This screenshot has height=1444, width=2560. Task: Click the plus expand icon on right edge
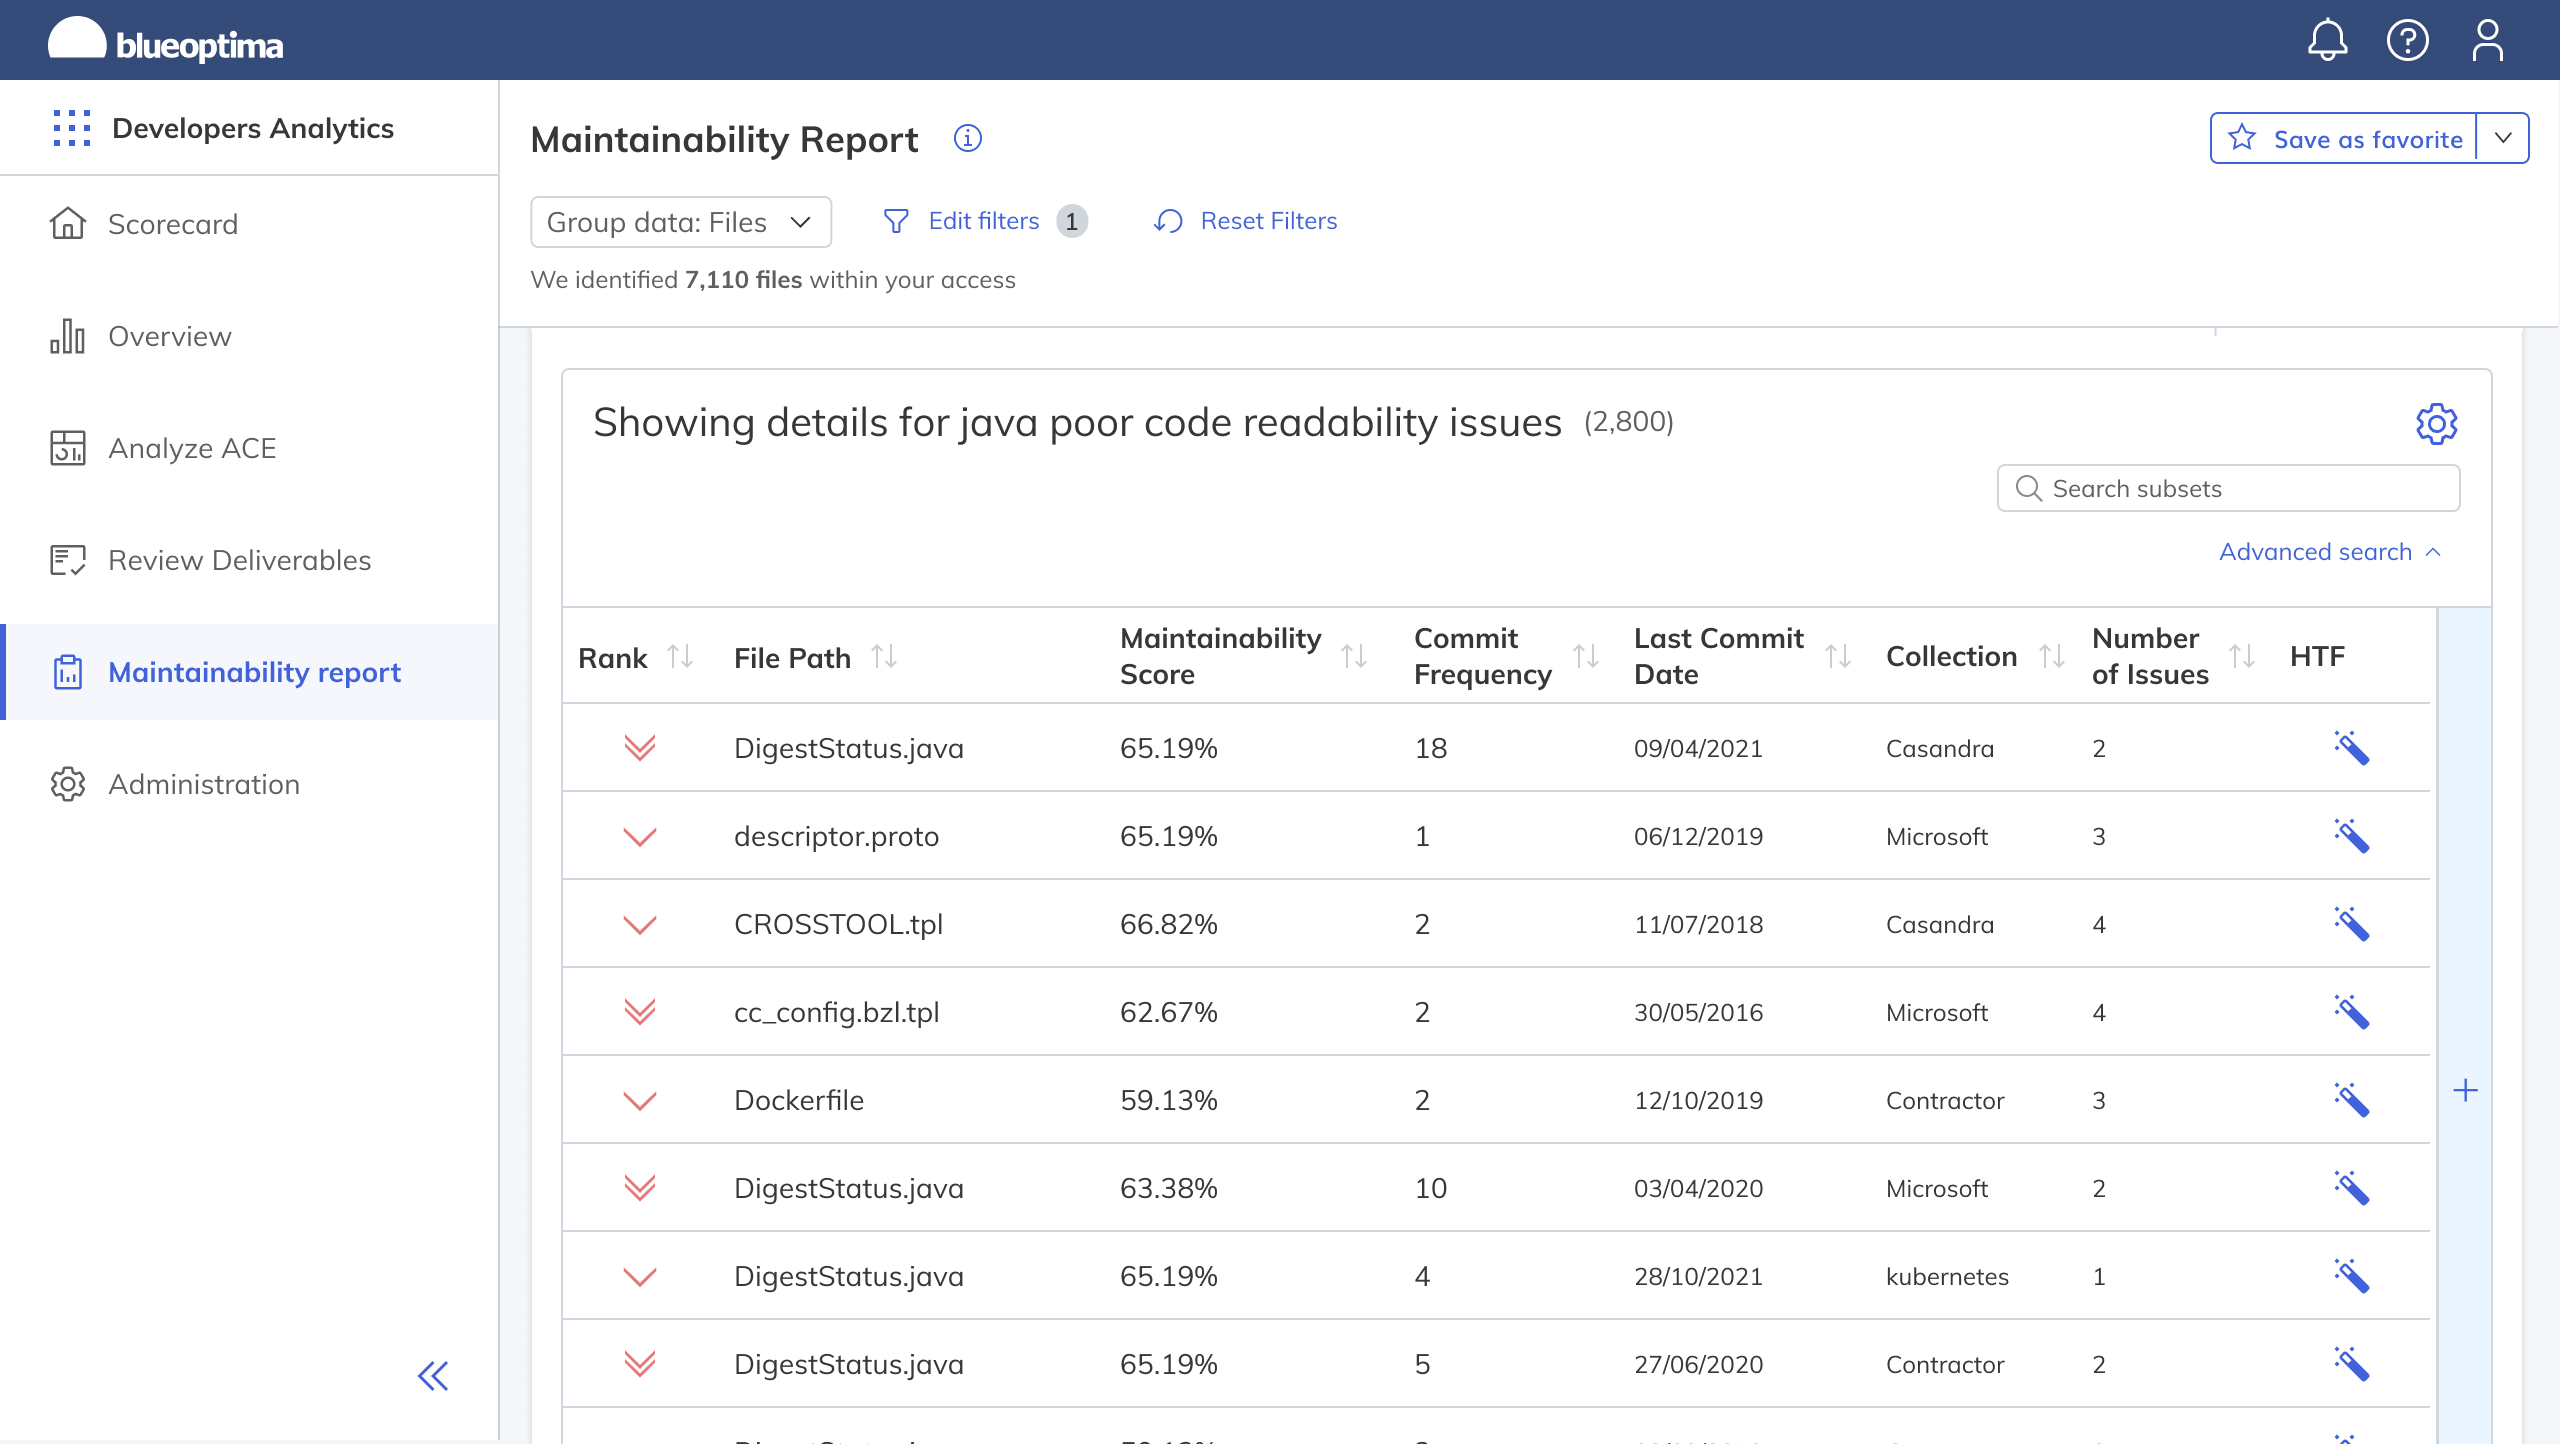[x=2465, y=1089]
